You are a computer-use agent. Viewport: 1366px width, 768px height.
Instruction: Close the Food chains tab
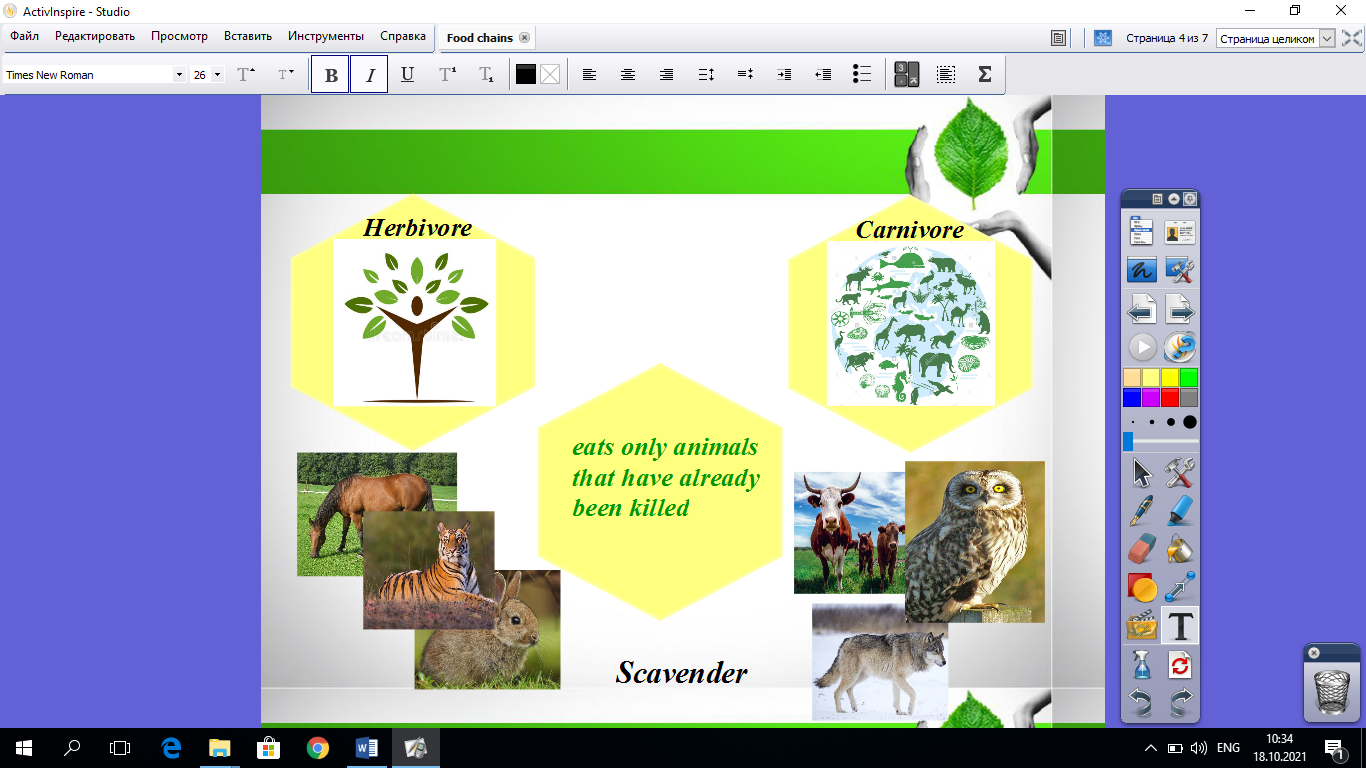(524, 38)
